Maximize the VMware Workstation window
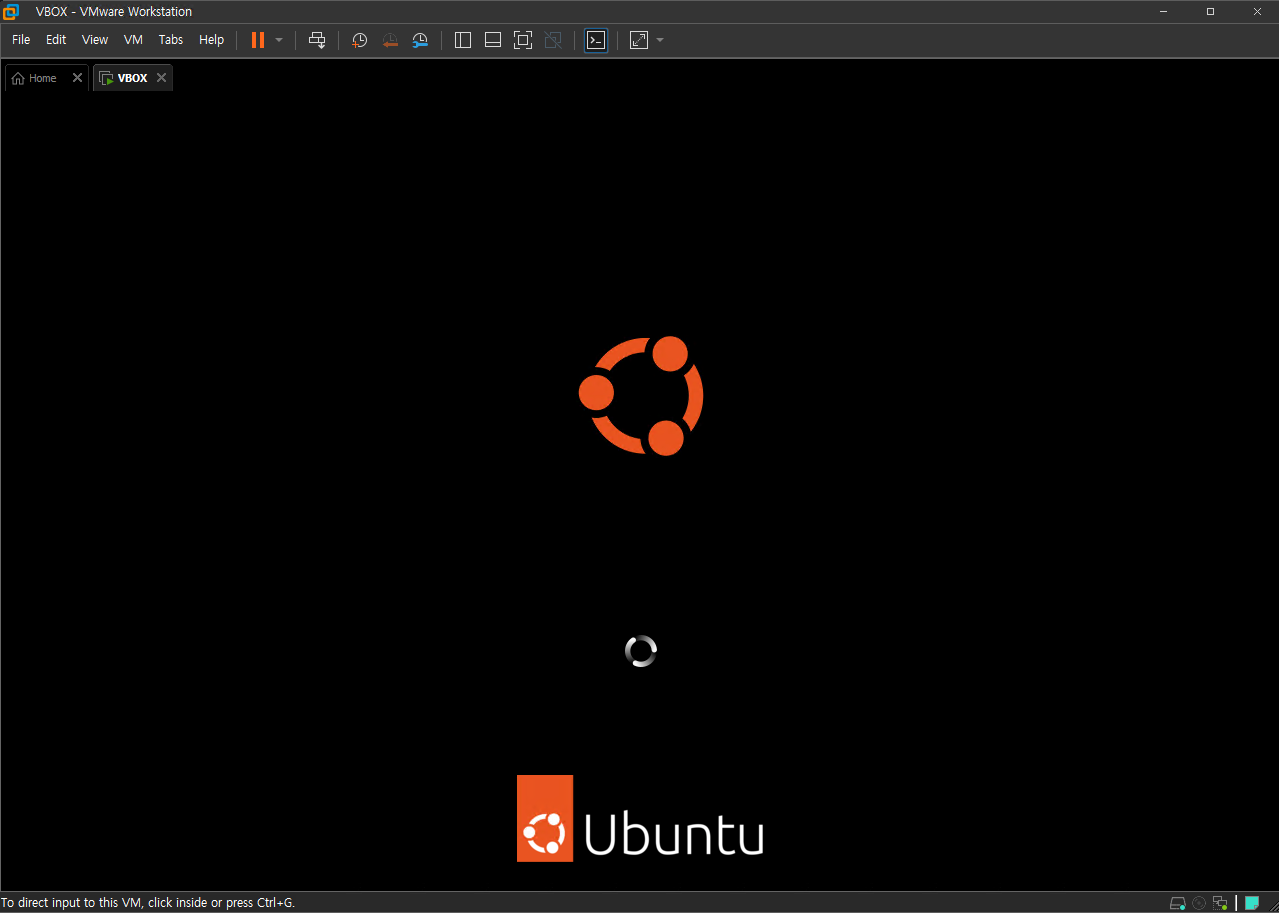The width and height of the screenshot is (1279, 913). point(1210,12)
